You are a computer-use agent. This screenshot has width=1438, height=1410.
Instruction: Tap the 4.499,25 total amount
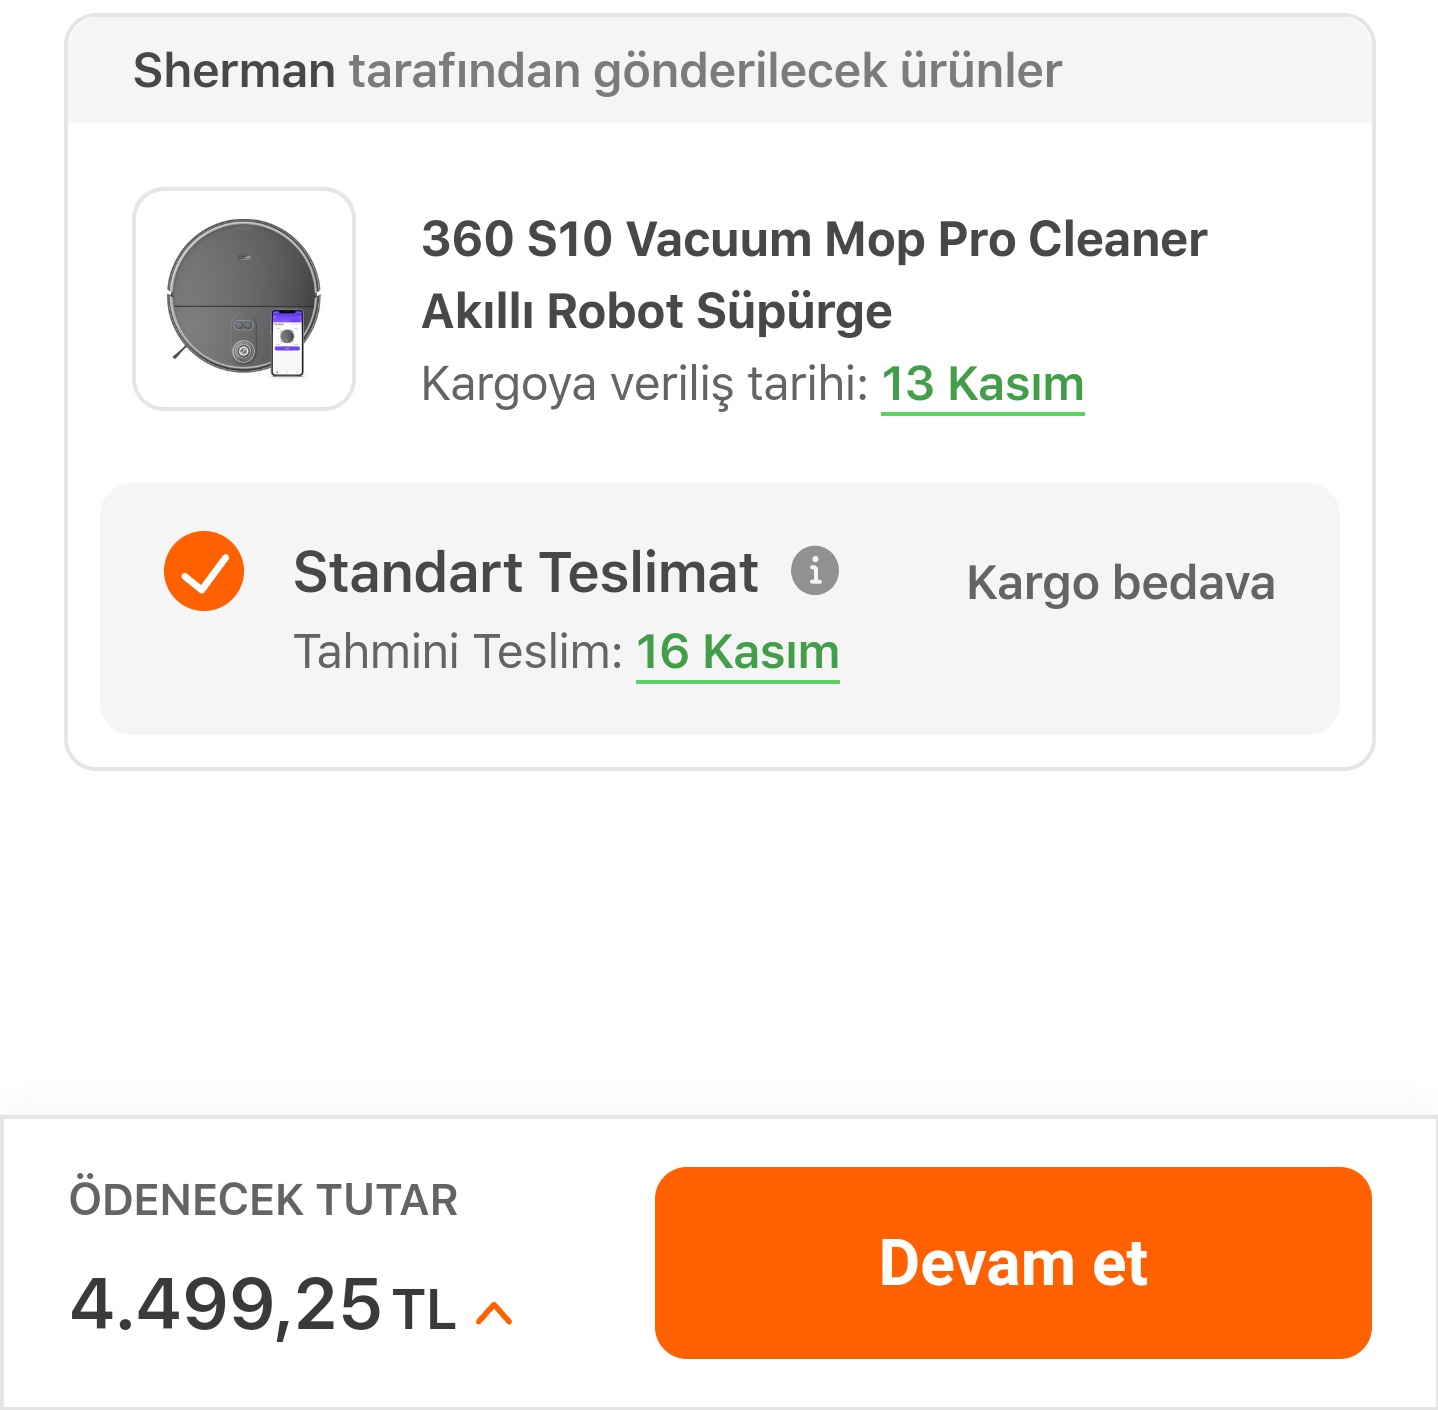pyautogui.click(x=226, y=1305)
